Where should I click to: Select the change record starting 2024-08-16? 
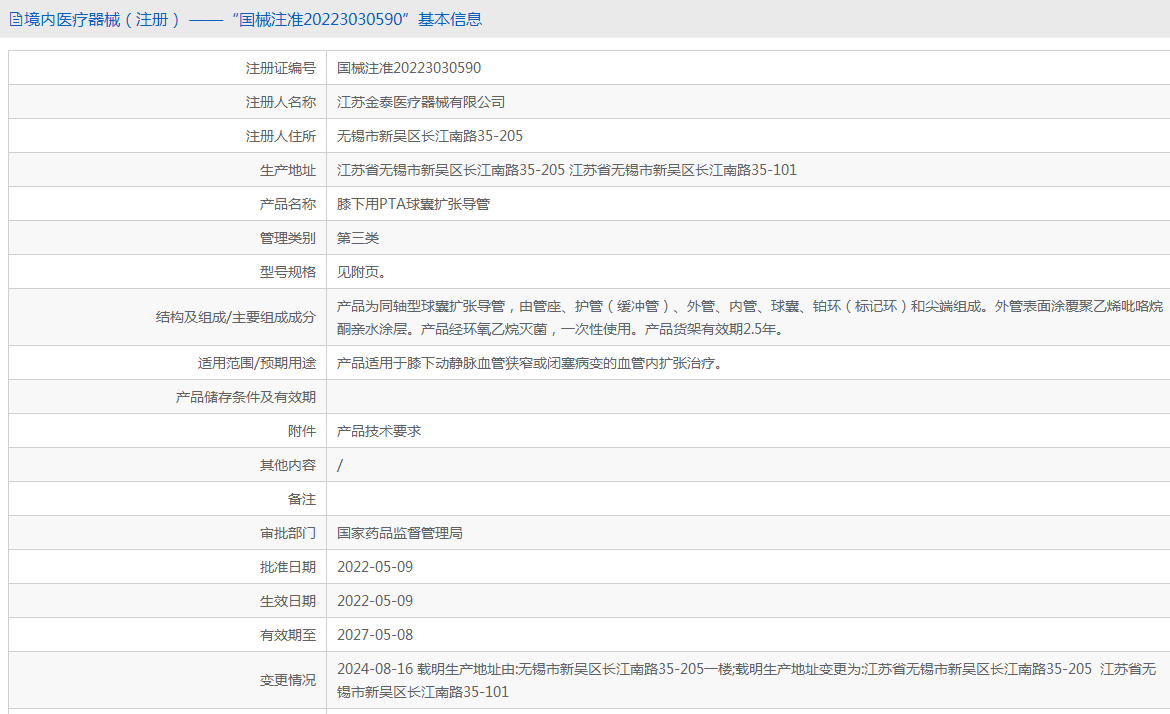point(746,680)
